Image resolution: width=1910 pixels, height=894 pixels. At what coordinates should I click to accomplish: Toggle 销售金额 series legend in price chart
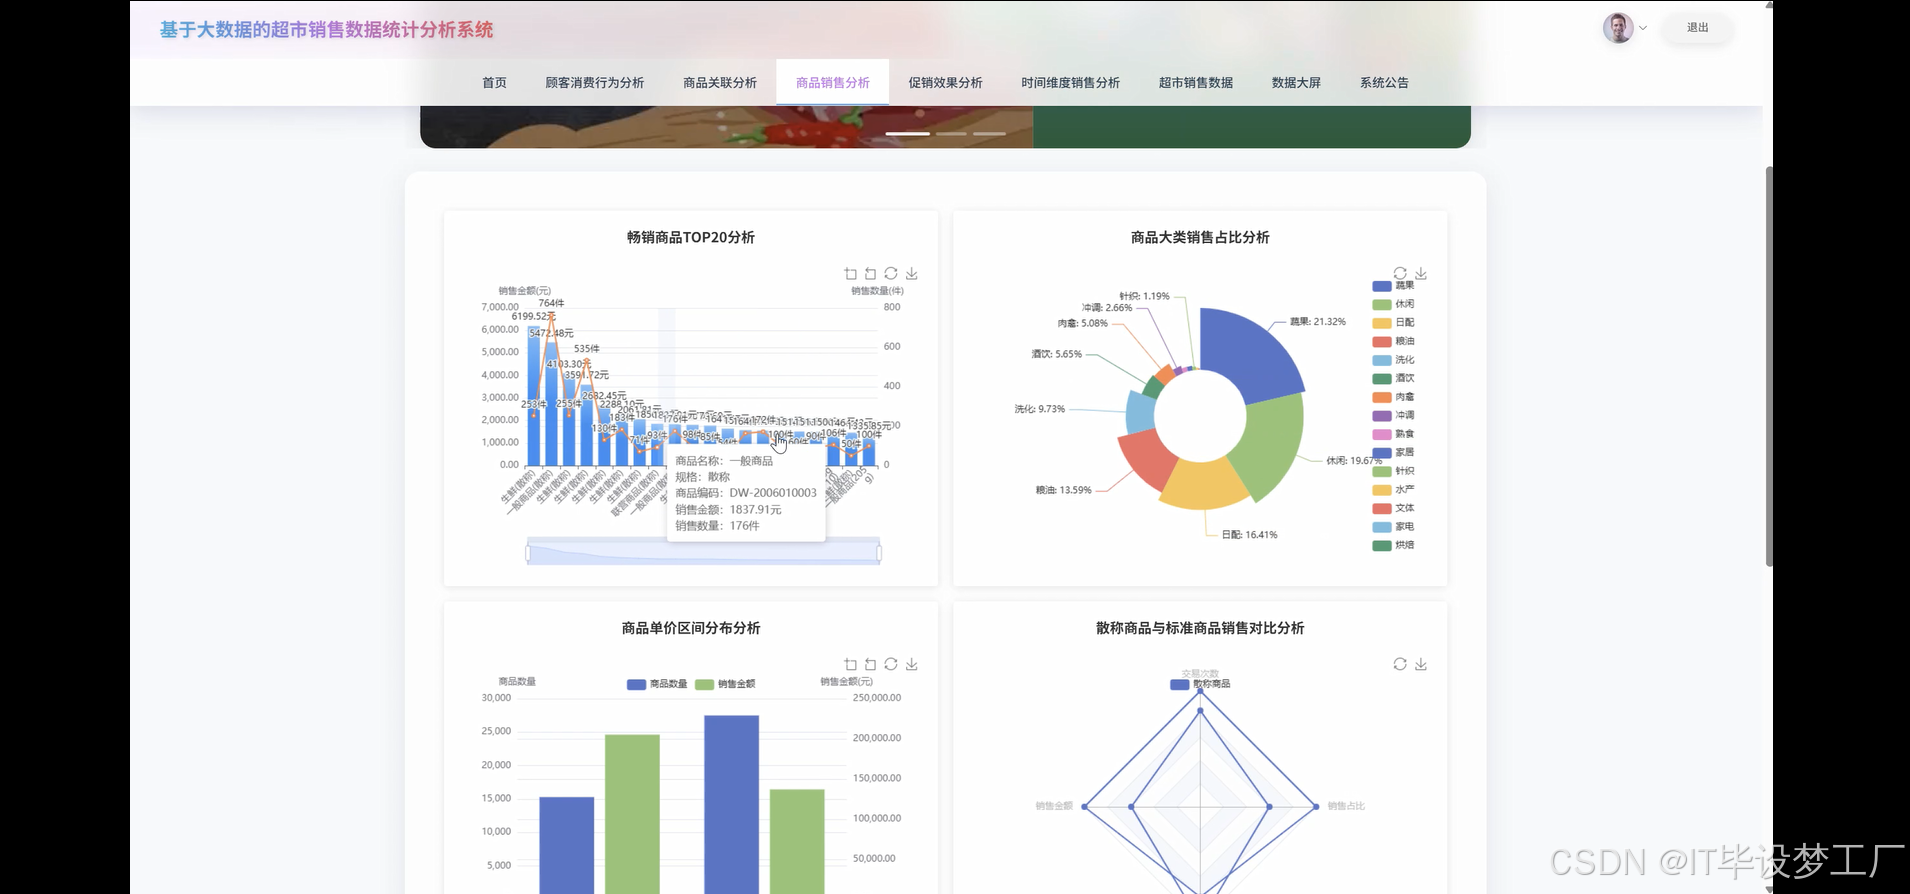click(725, 684)
